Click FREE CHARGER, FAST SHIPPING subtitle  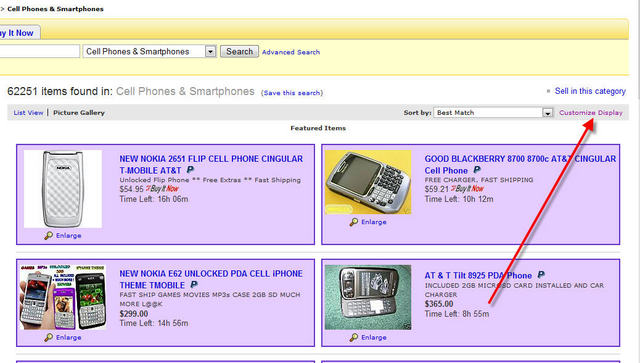point(479,180)
